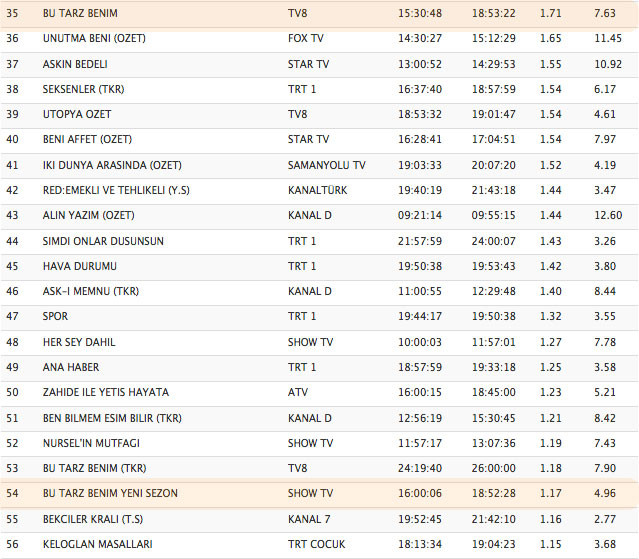Image resolution: width=639 pixels, height=559 pixels.
Task: Select start time 19:52:45
Action: [x=420, y=519]
